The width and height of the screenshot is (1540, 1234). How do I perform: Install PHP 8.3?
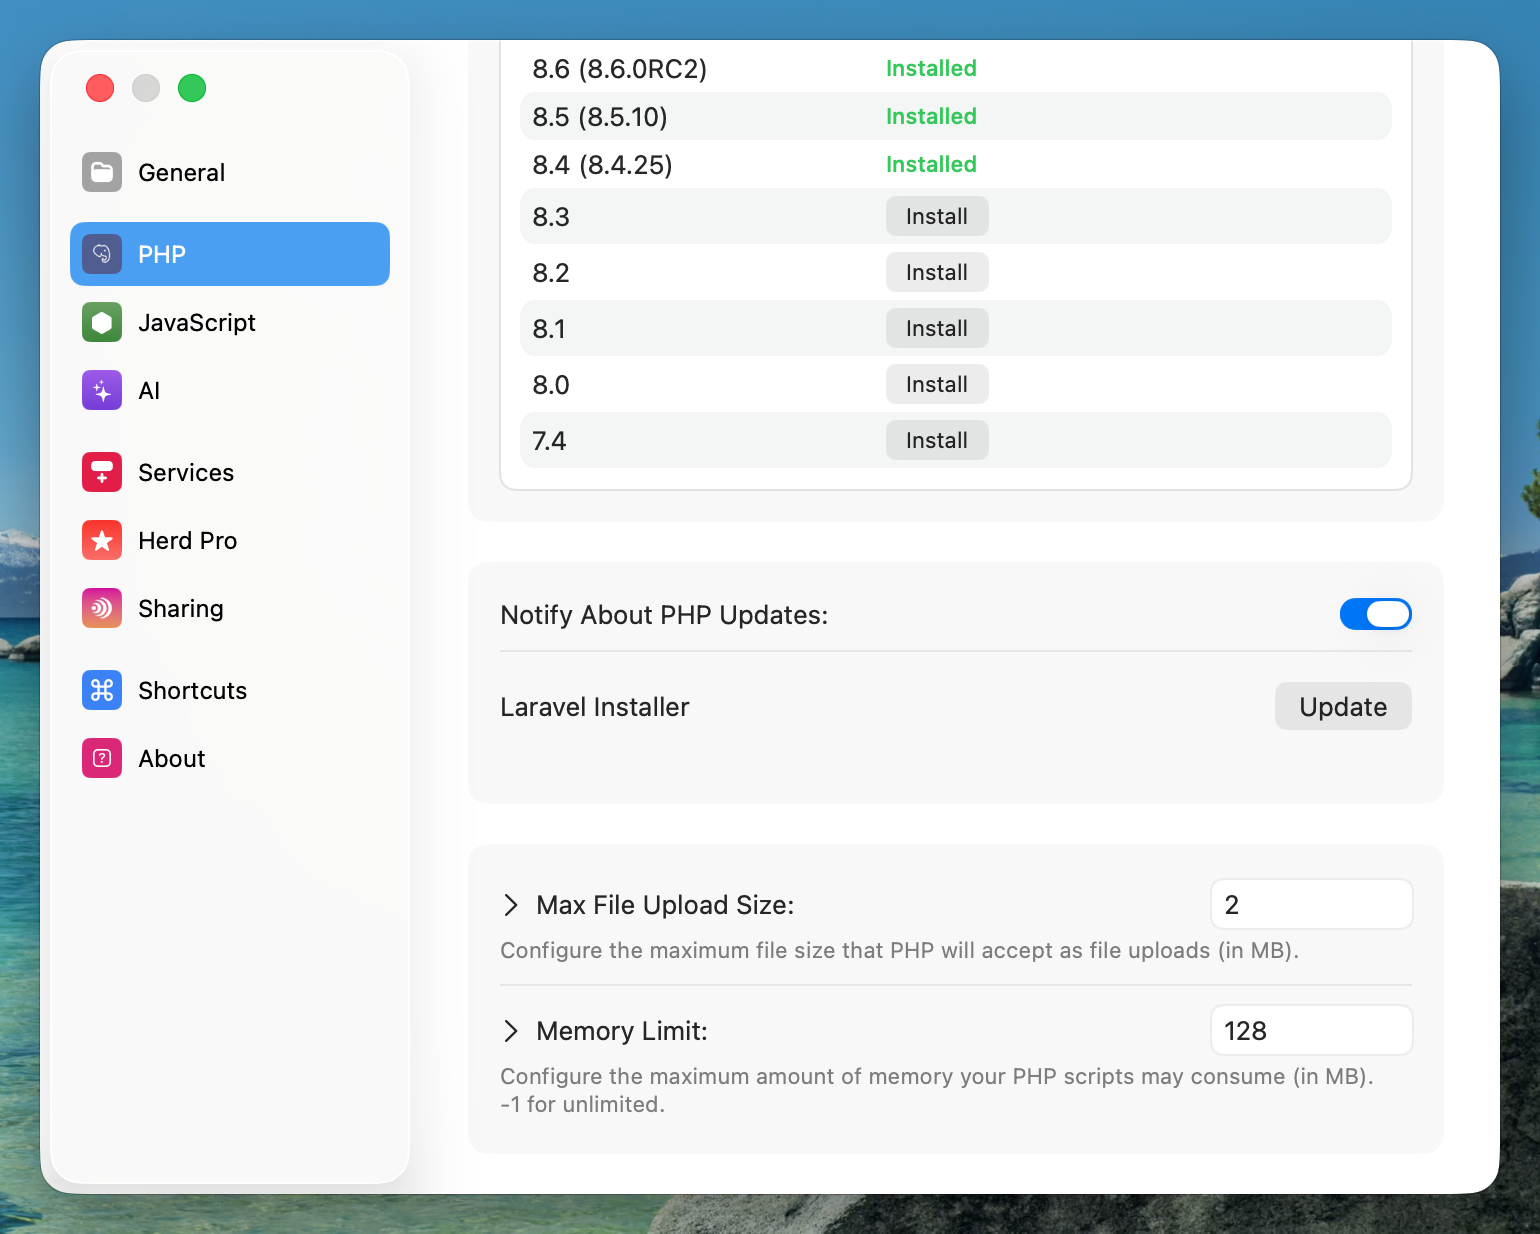937,216
